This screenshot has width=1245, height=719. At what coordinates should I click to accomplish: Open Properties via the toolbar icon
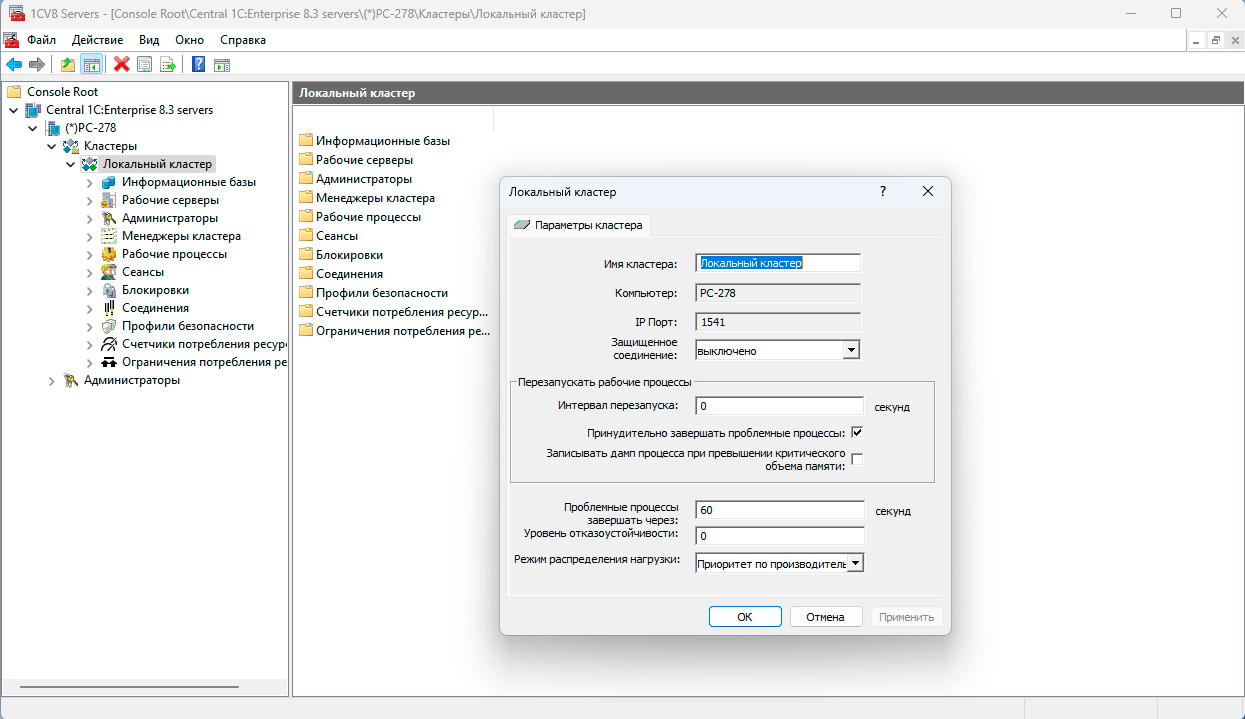[145, 65]
